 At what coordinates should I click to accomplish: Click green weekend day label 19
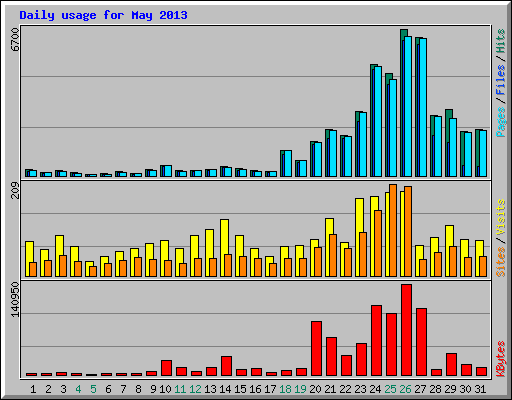pyautogui.click(x=300, y=389)
